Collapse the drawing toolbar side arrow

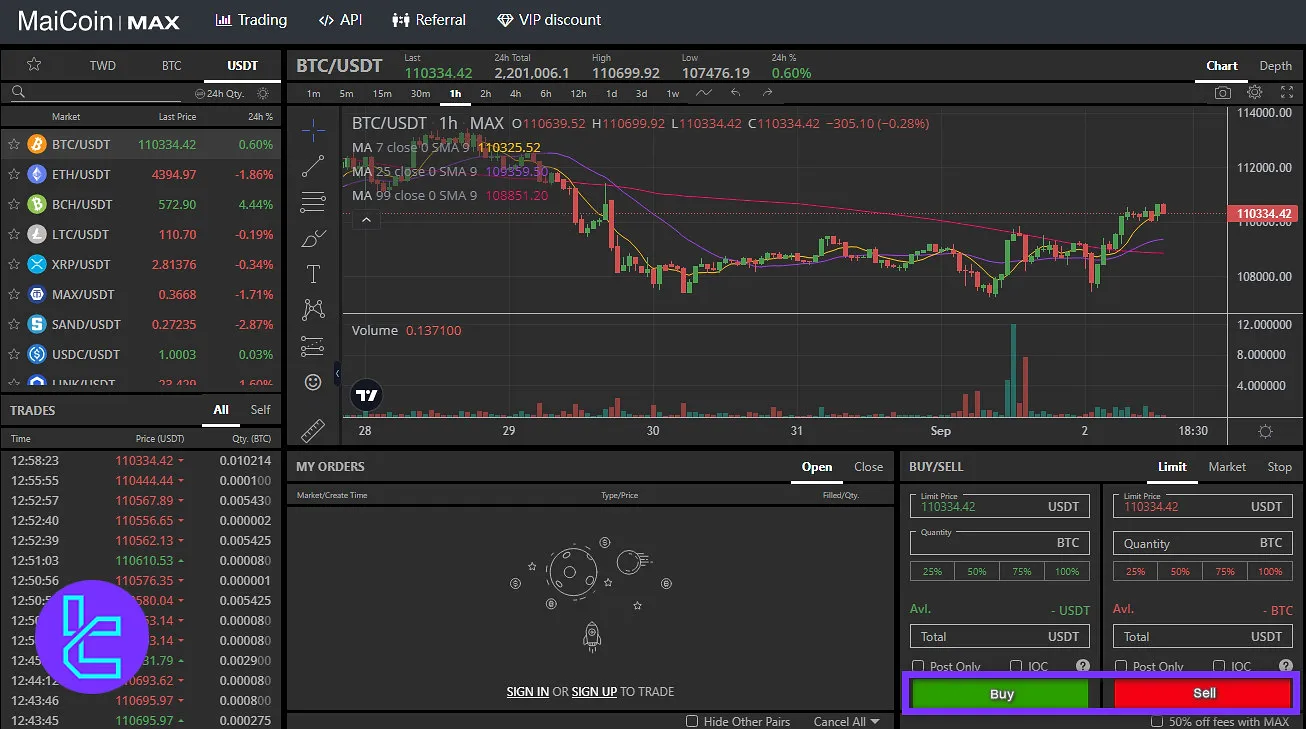click(337, 373)
